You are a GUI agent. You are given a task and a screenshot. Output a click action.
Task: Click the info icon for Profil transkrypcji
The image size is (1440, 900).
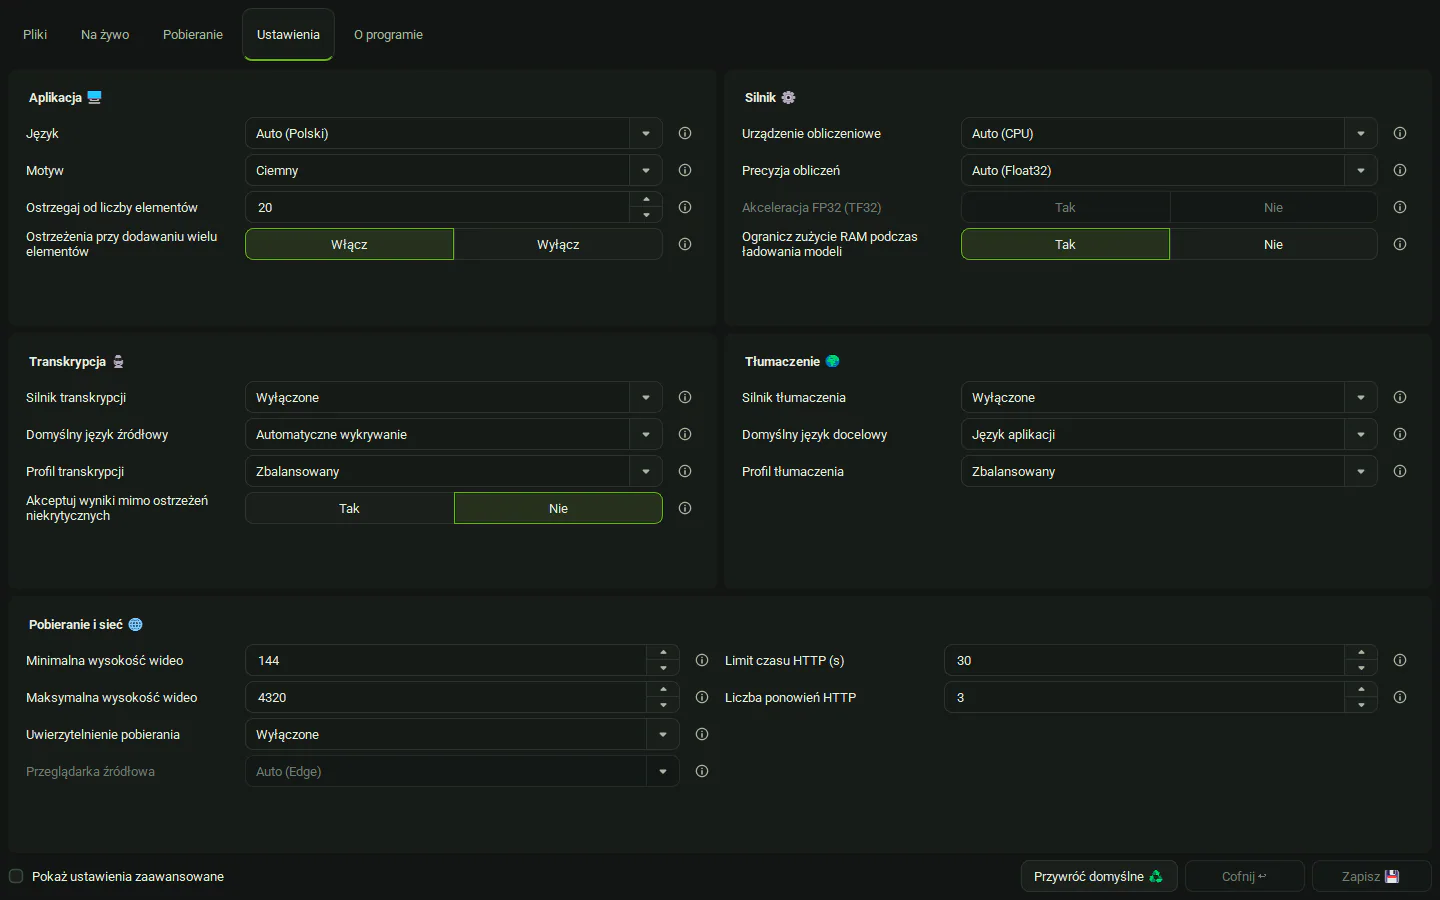pyautogui.click(x=685, y=471)
